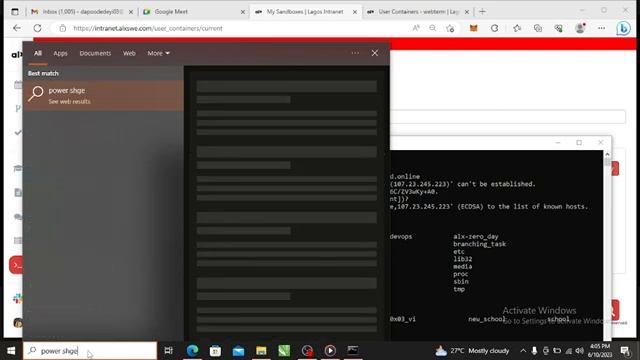
Task: Switch to the User Containers webterm tab
Action: click(x=418, y=12)
